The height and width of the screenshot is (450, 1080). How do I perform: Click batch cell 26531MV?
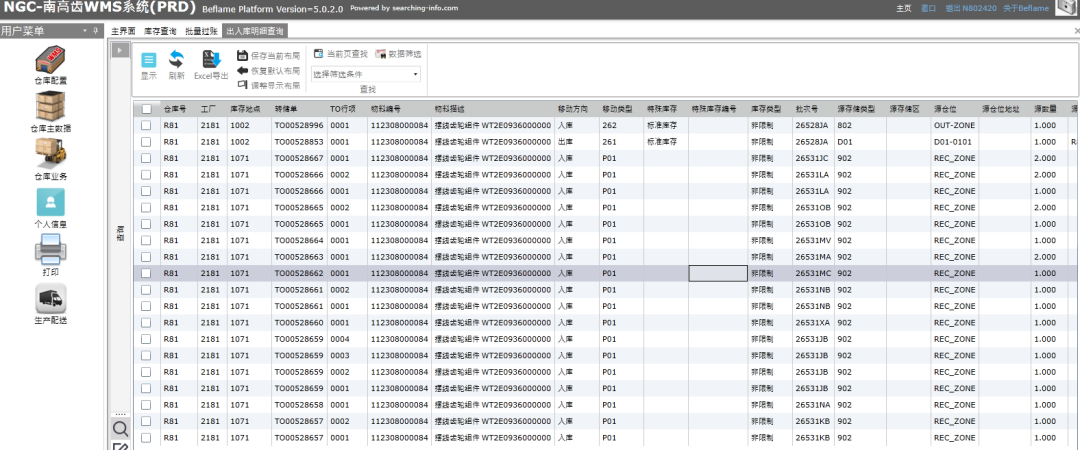813,241
